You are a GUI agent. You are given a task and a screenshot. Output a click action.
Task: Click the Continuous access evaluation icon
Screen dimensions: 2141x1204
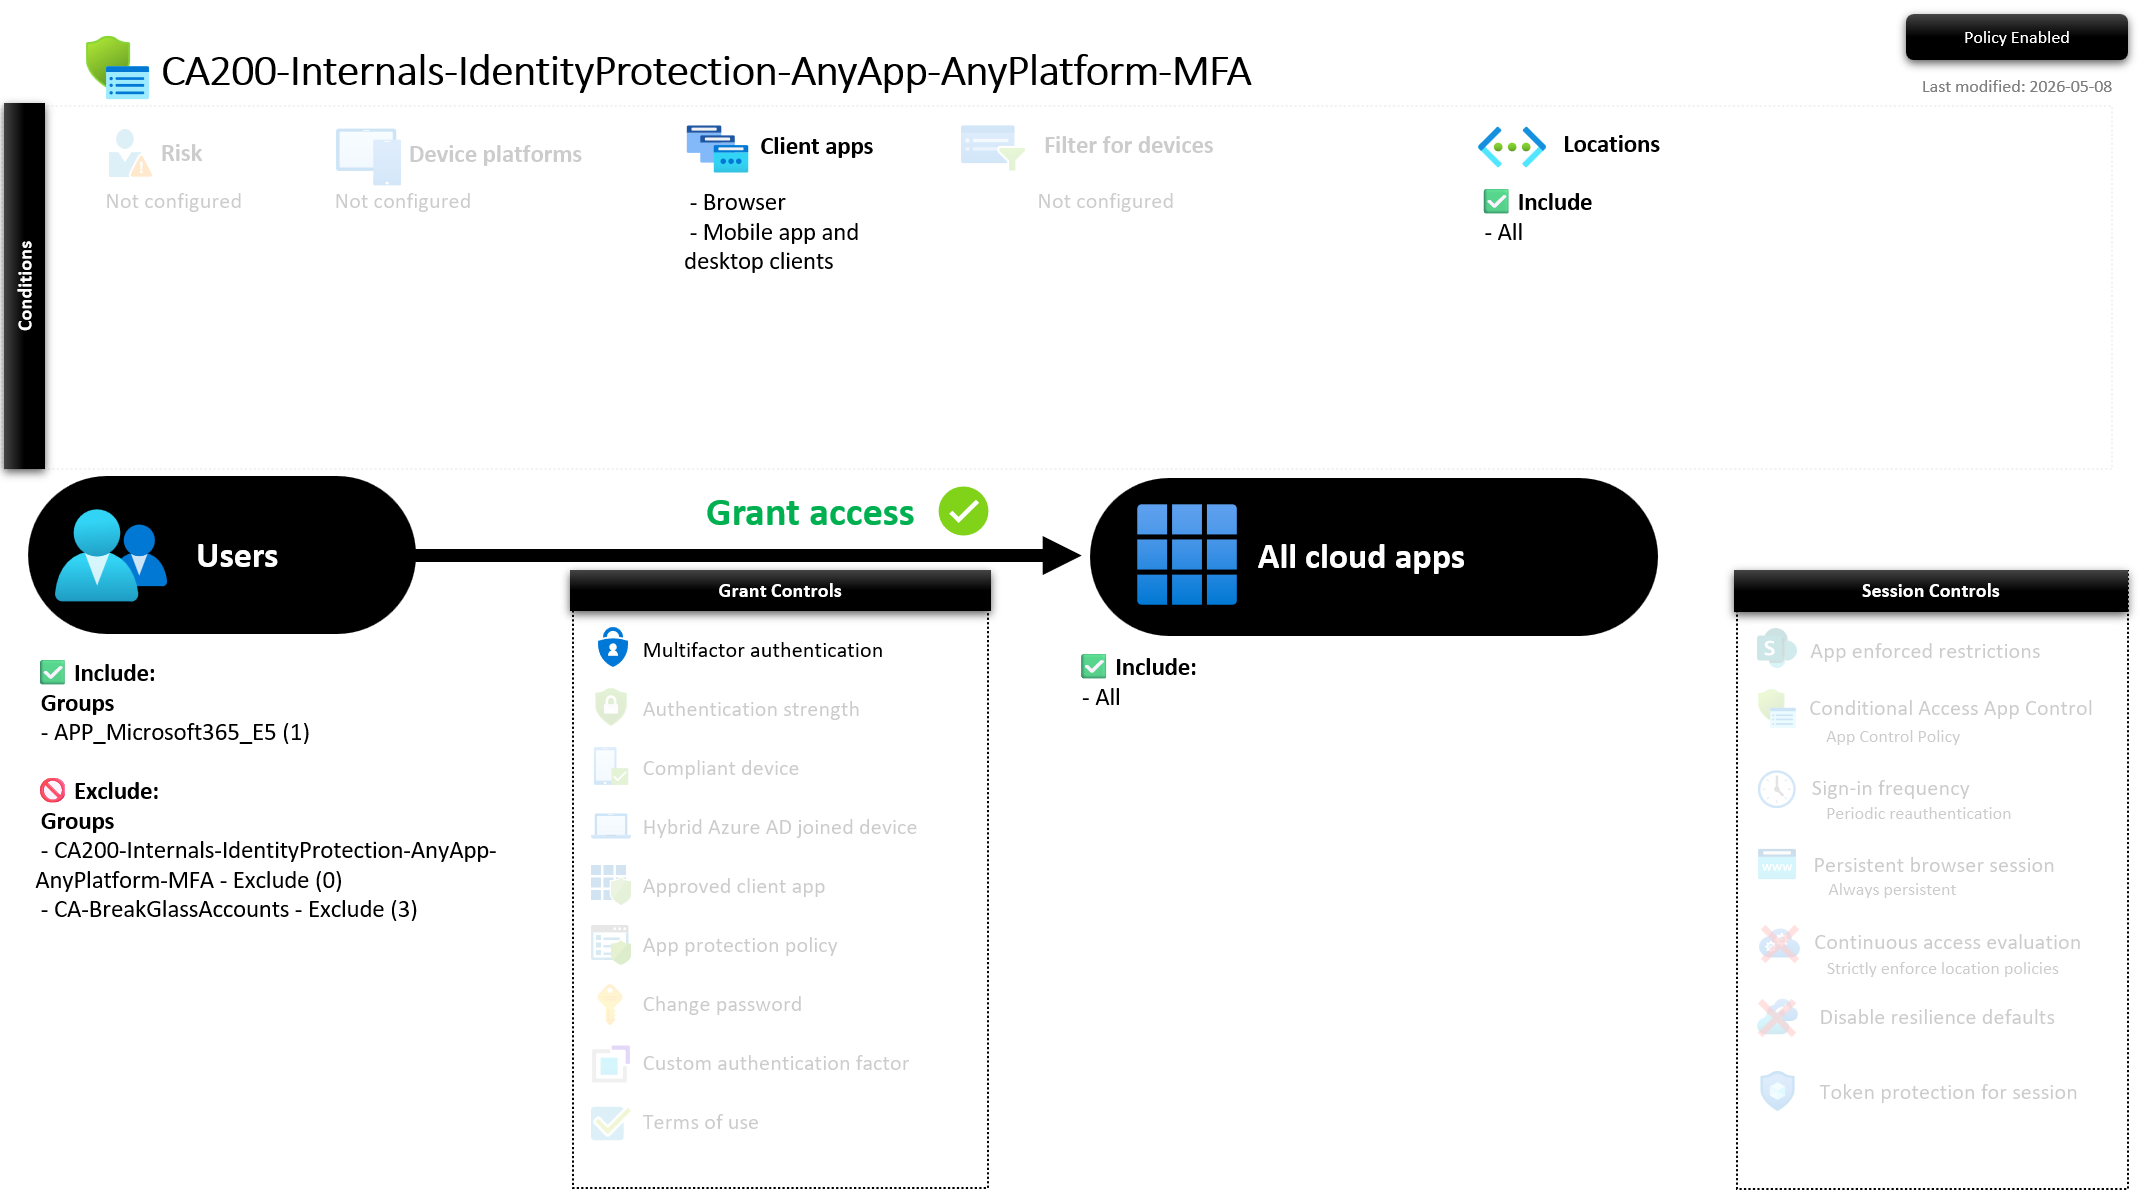tap(1780, 943)
